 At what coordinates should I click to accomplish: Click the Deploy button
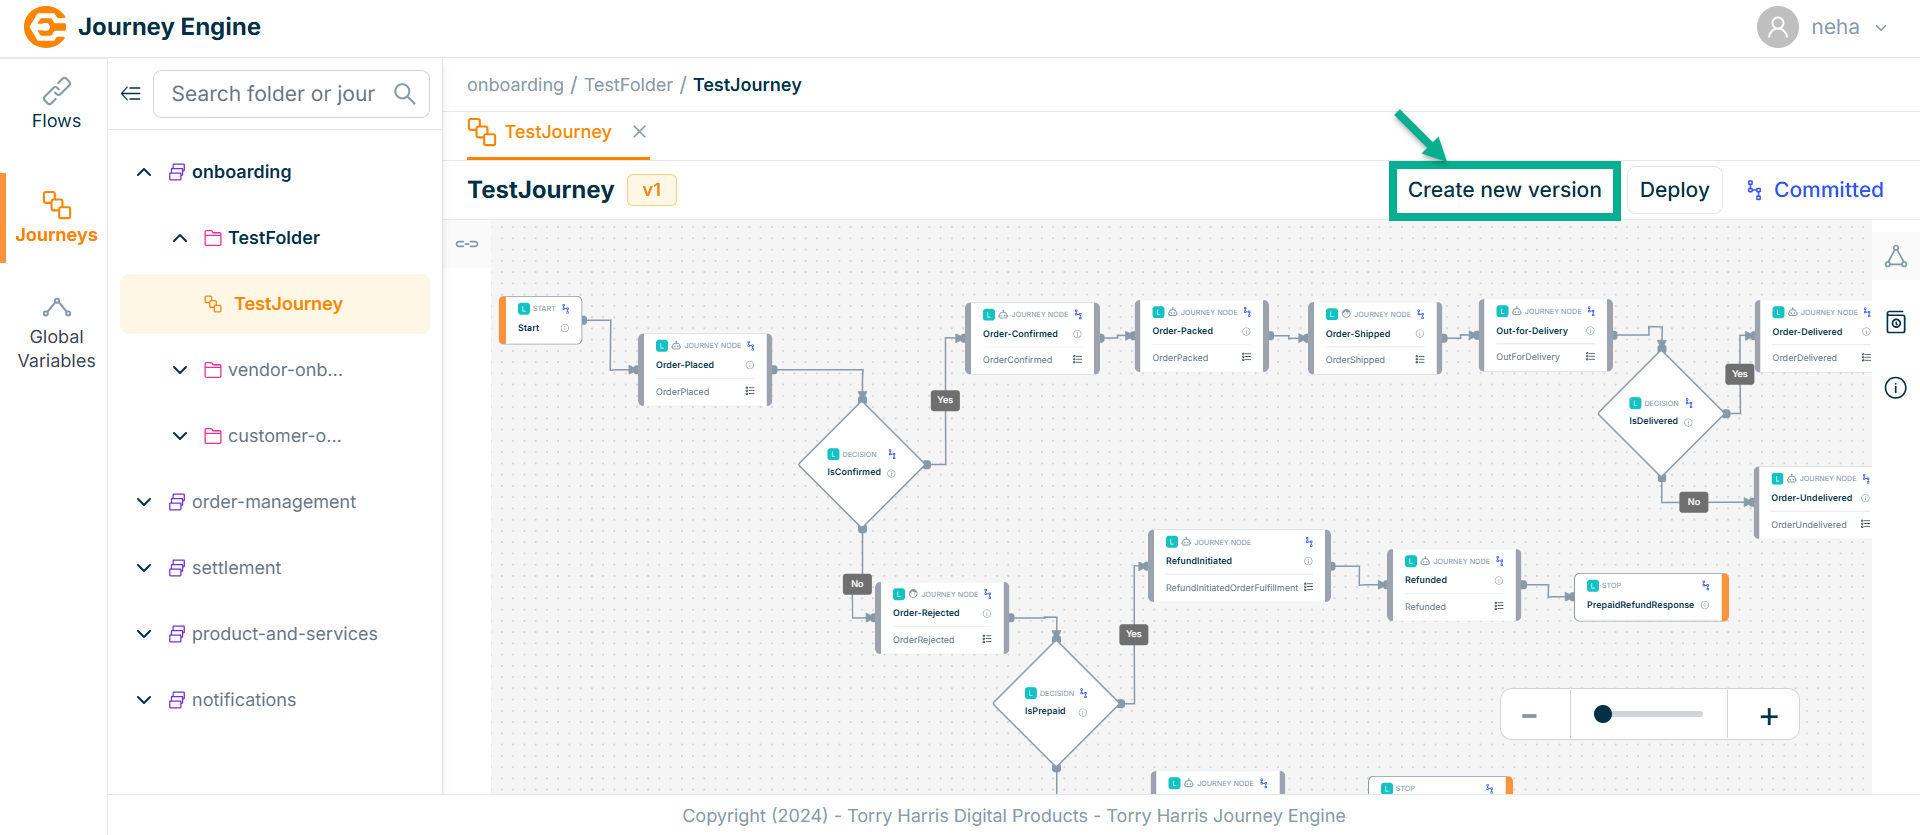[1674, 190]
